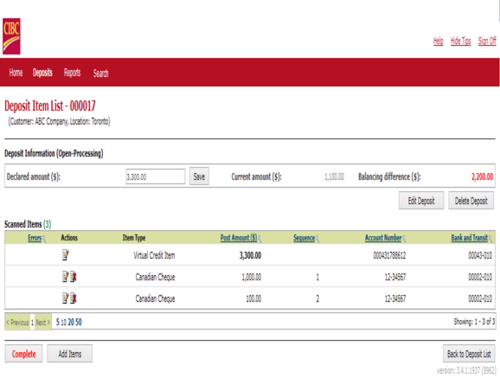Show 20 items per page
This screenshot has width=500, height=385.
71,322
